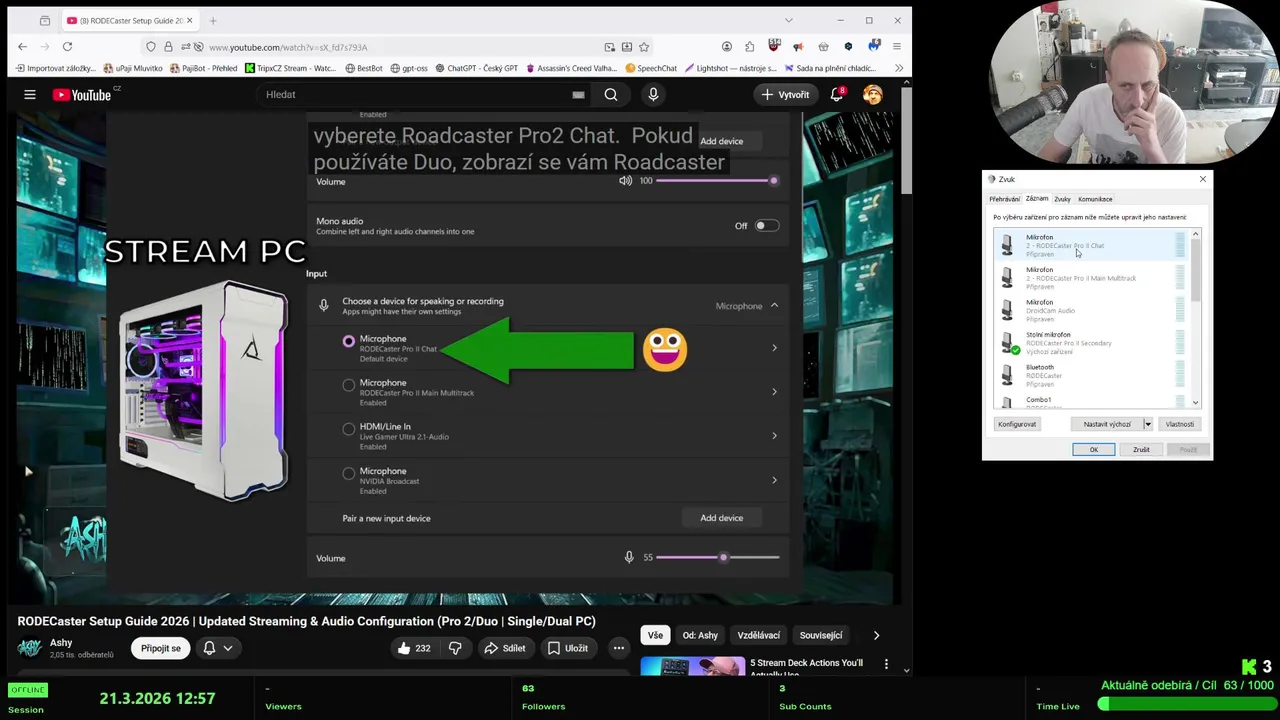Select the Bluetooth RODECaster device
This screenshot has height=720, width=1280.
tap(1092, 375)
